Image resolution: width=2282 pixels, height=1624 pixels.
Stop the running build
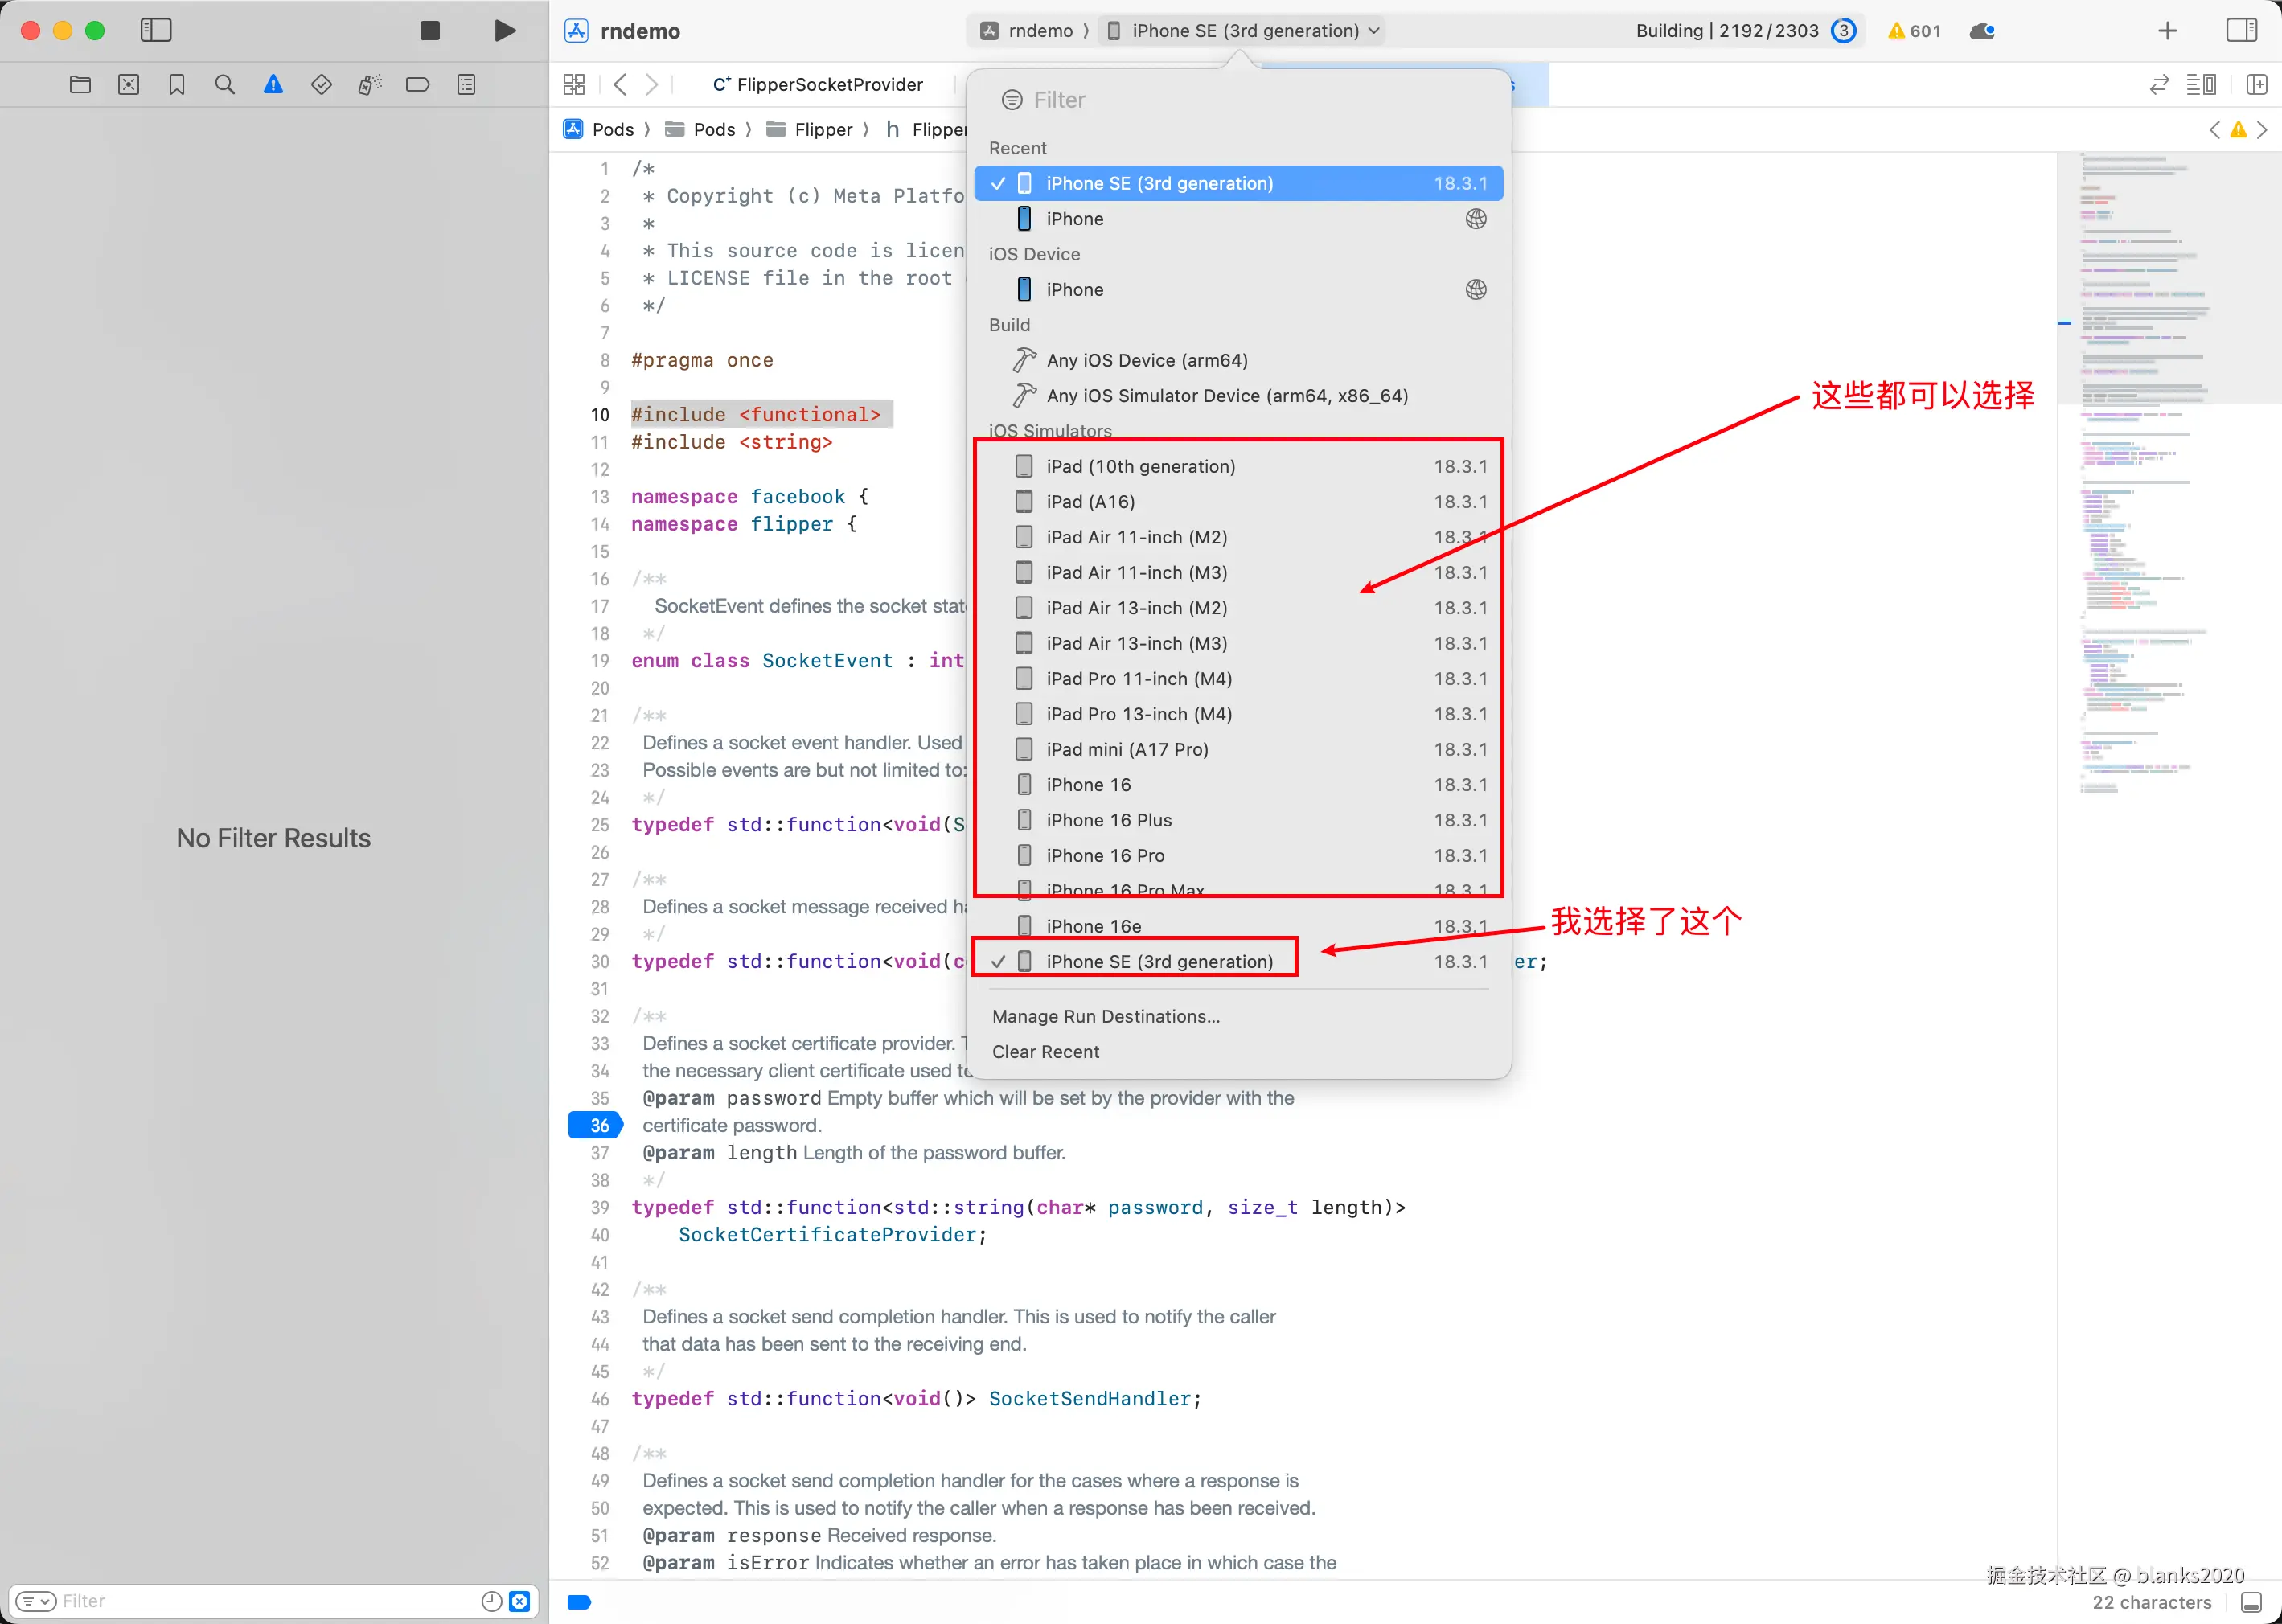tap(430, 31)
